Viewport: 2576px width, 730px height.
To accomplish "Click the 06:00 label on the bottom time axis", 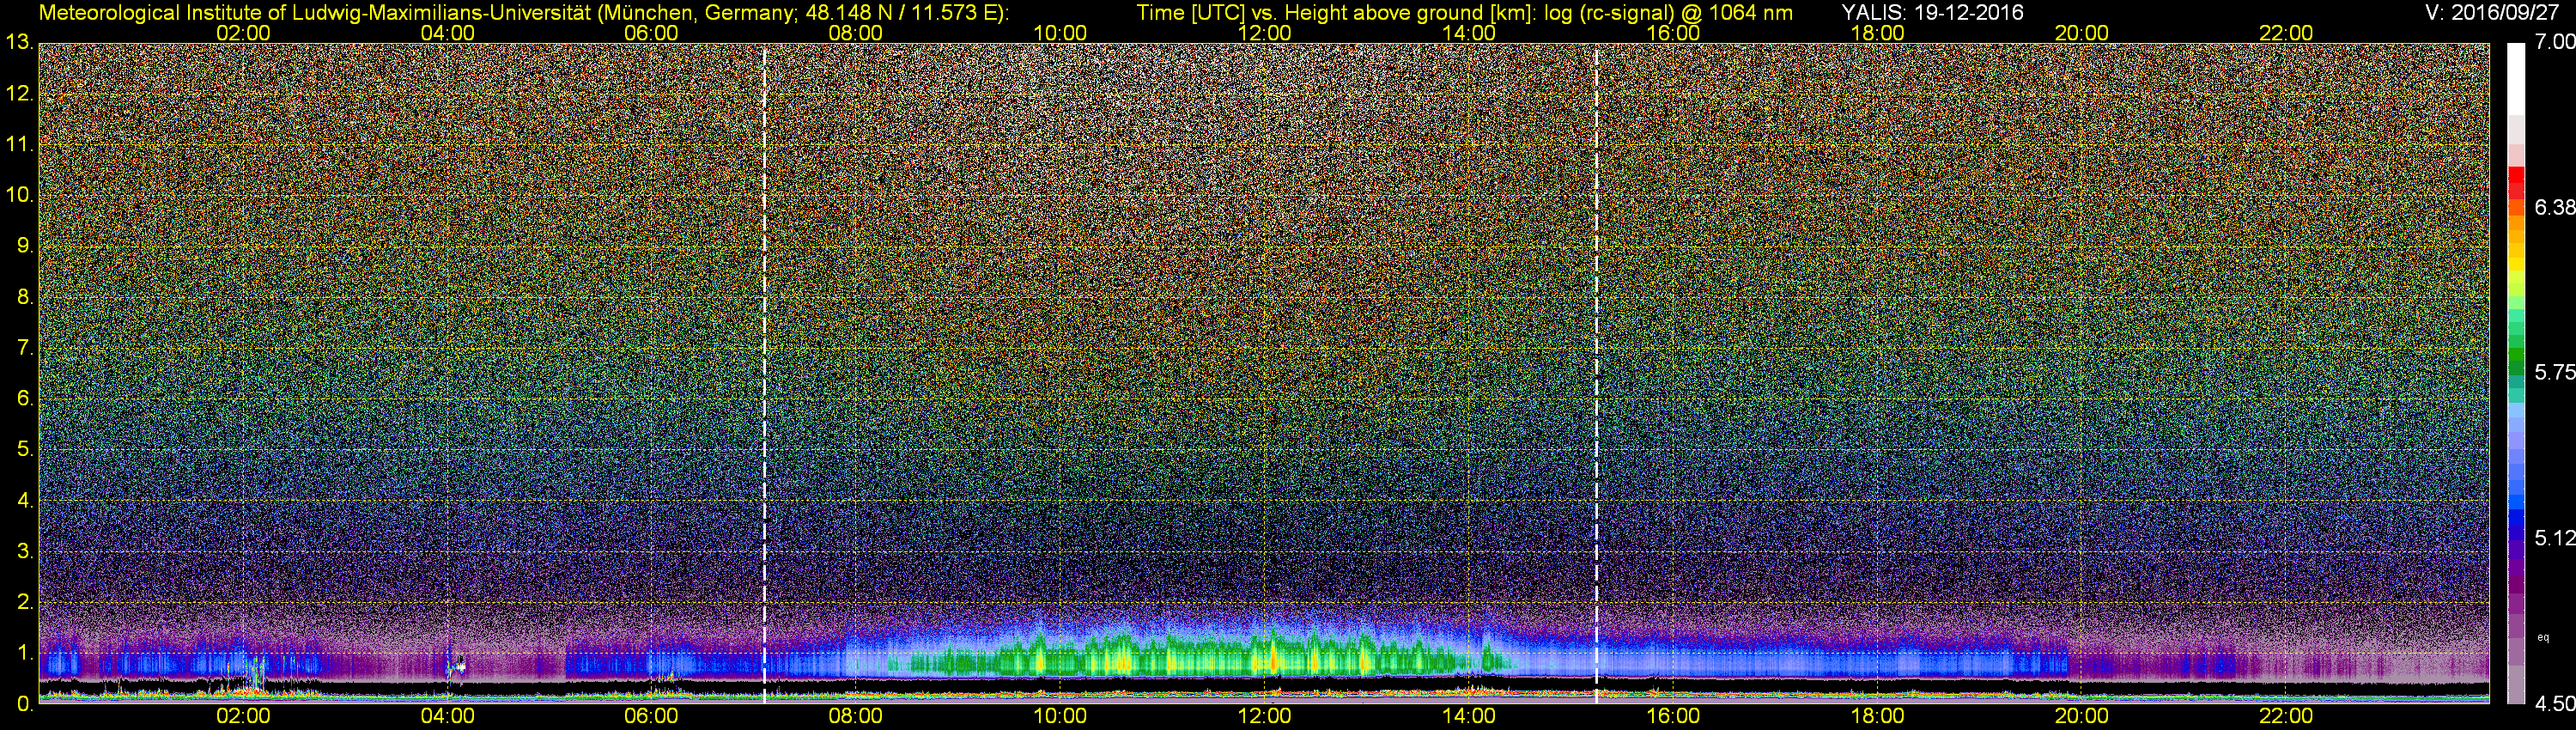I will click(x=651, y=716).
